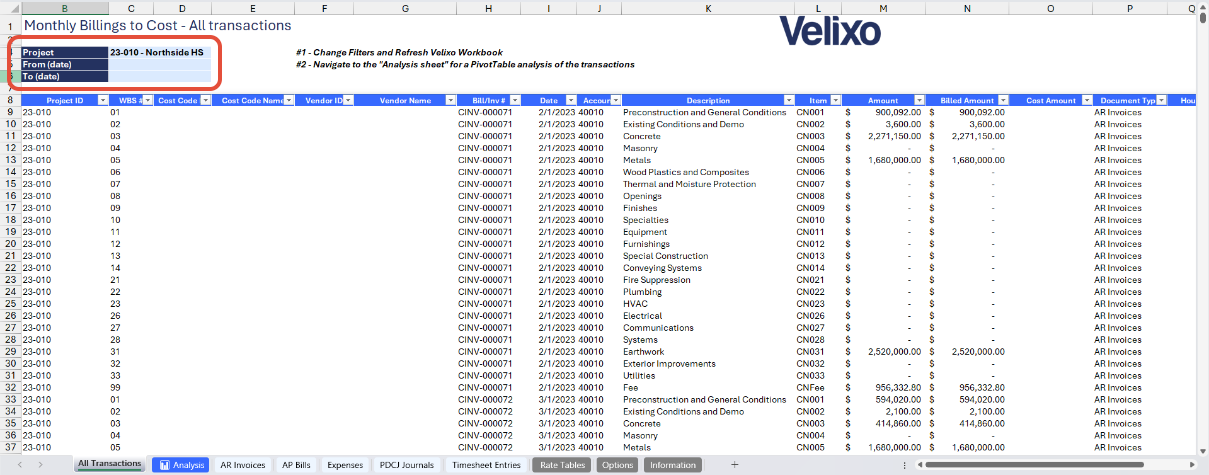Open the Cost Code Name filter dropdown
The width and height of the screenshot is (1209, 475).
(x=289, y=101)
